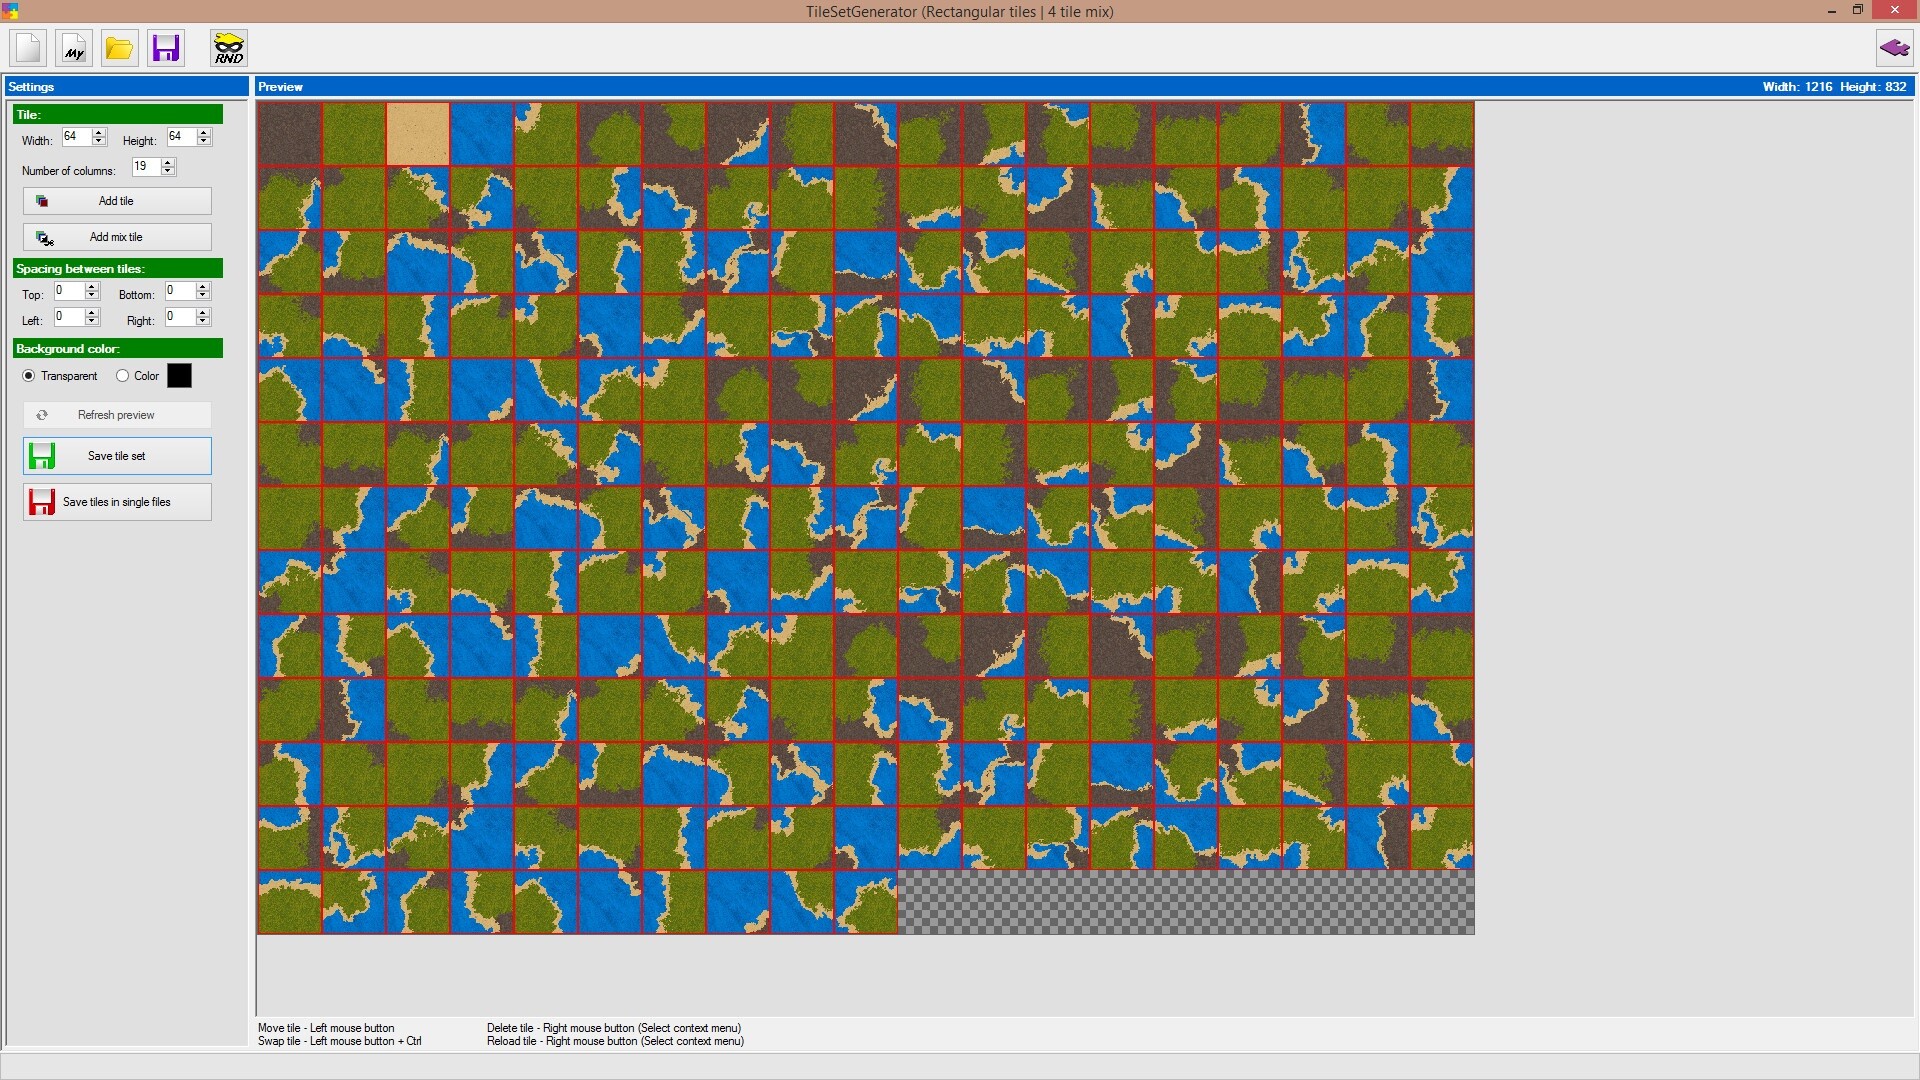Select the Transparent background option
1920x1080 pixels.
pos(29,376)
